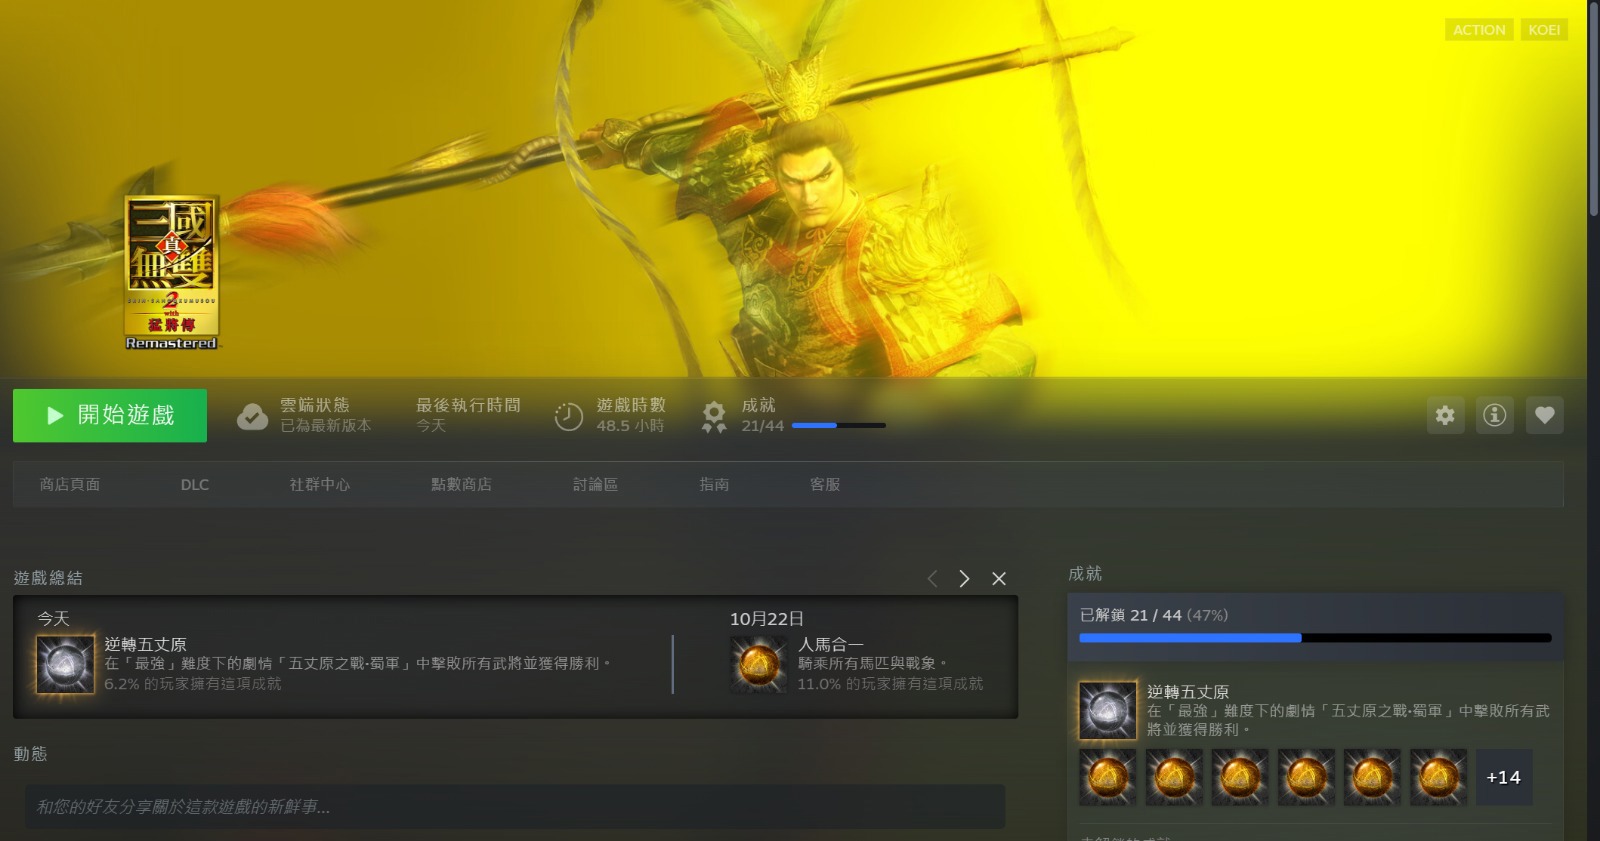Go to next game summary item
The width and height of the screenshot is (1600, 841).
pos(964,579)
